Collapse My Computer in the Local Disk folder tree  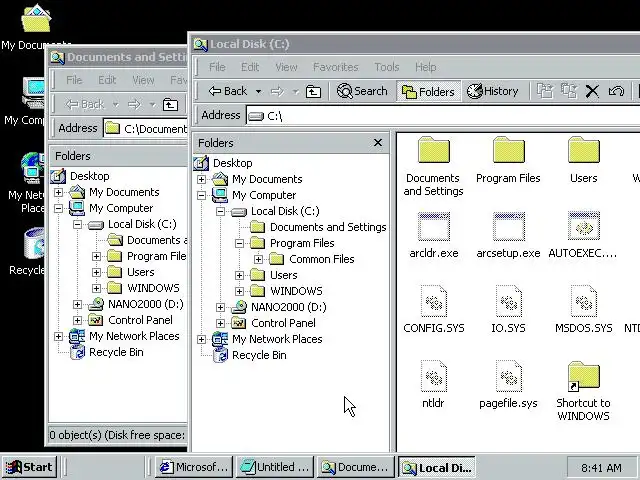201,195
